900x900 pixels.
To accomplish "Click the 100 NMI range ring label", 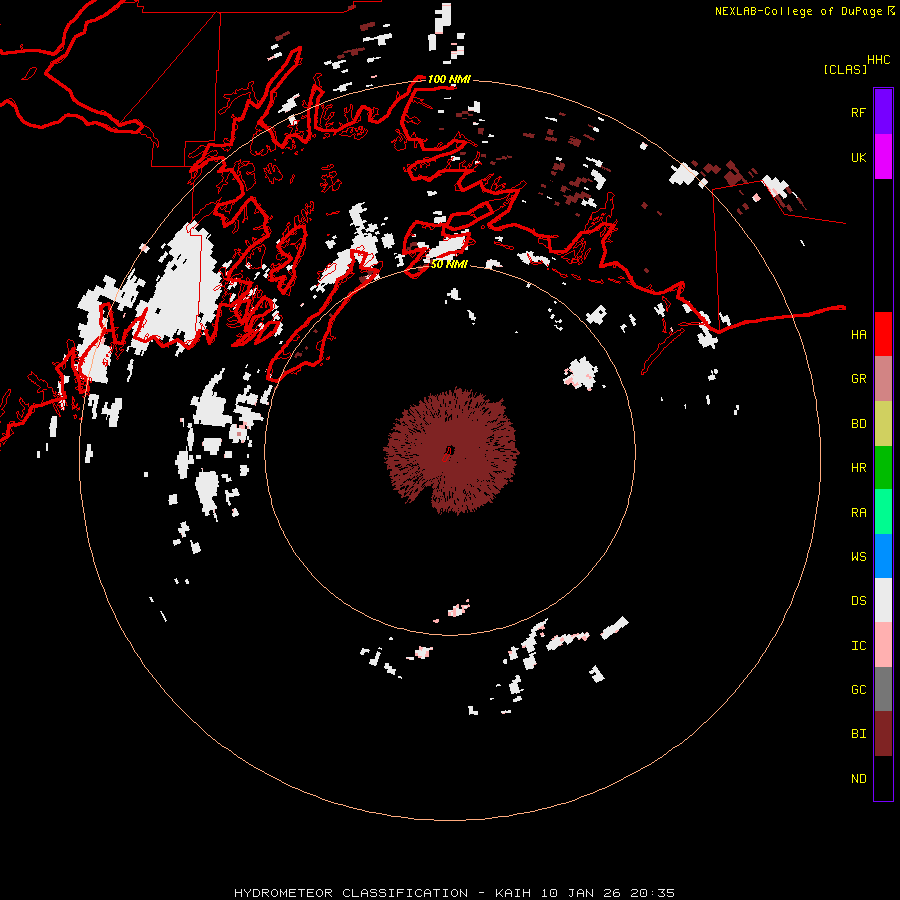I will [449, 79].
